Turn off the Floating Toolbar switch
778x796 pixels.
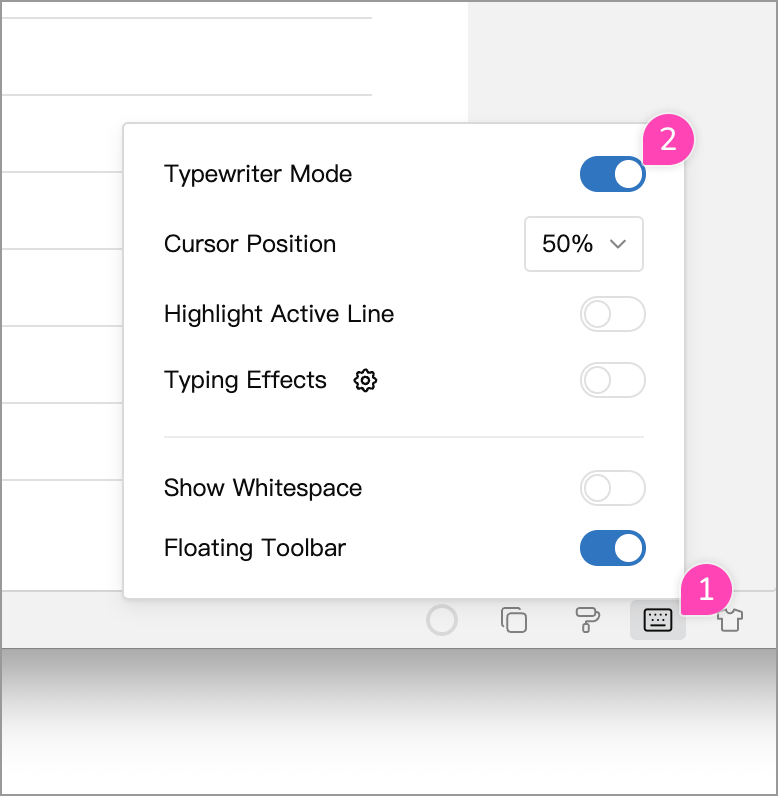(x=613, y=548)
